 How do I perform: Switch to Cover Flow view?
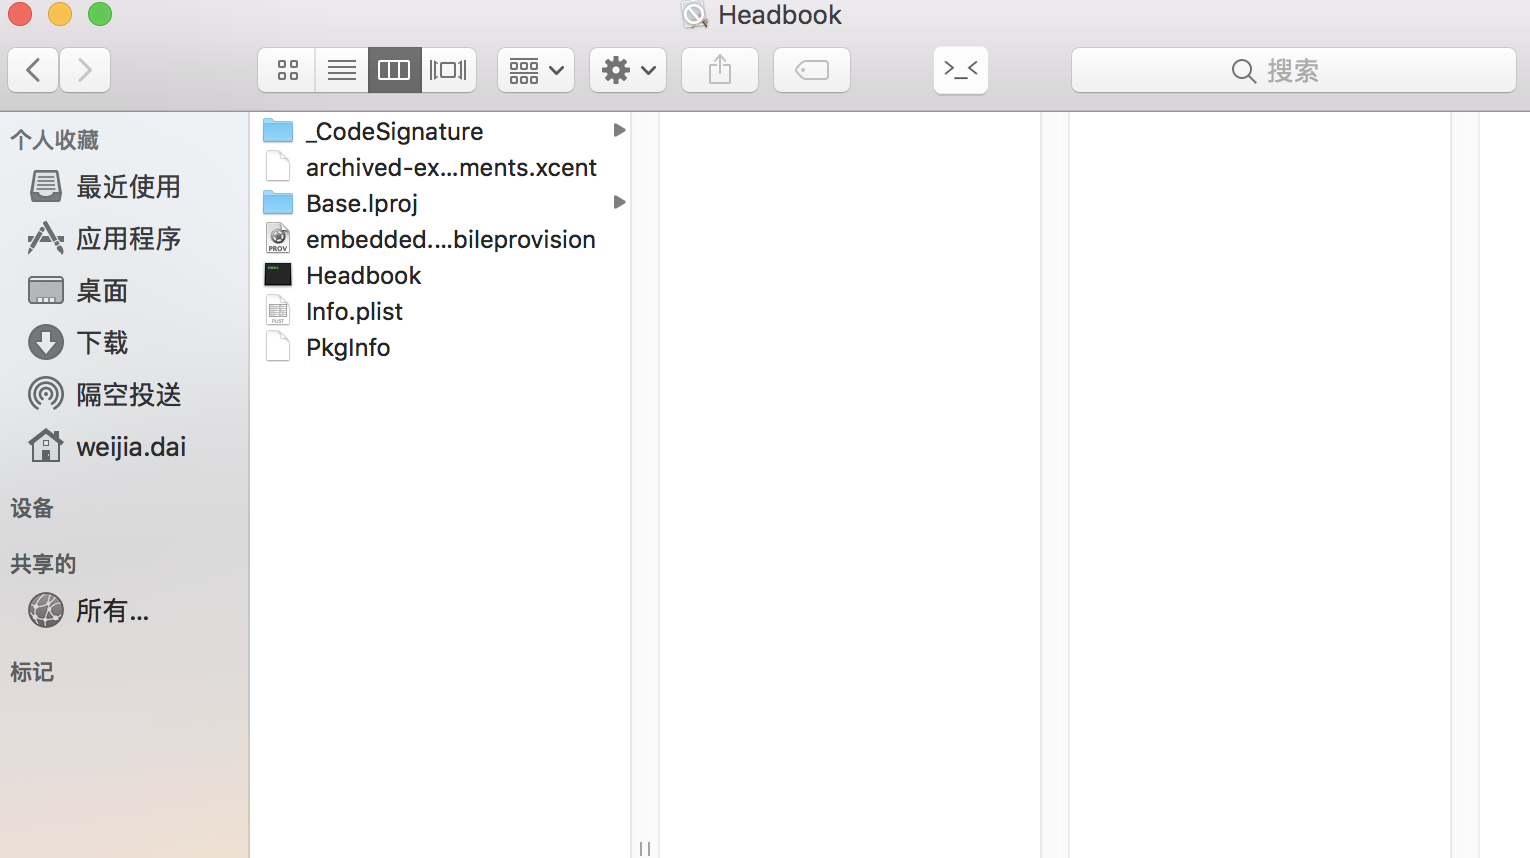448,70
